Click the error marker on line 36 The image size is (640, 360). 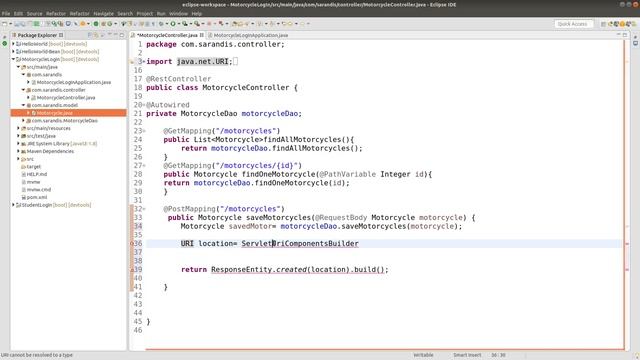pyautogui.click(x=132, y=244)
